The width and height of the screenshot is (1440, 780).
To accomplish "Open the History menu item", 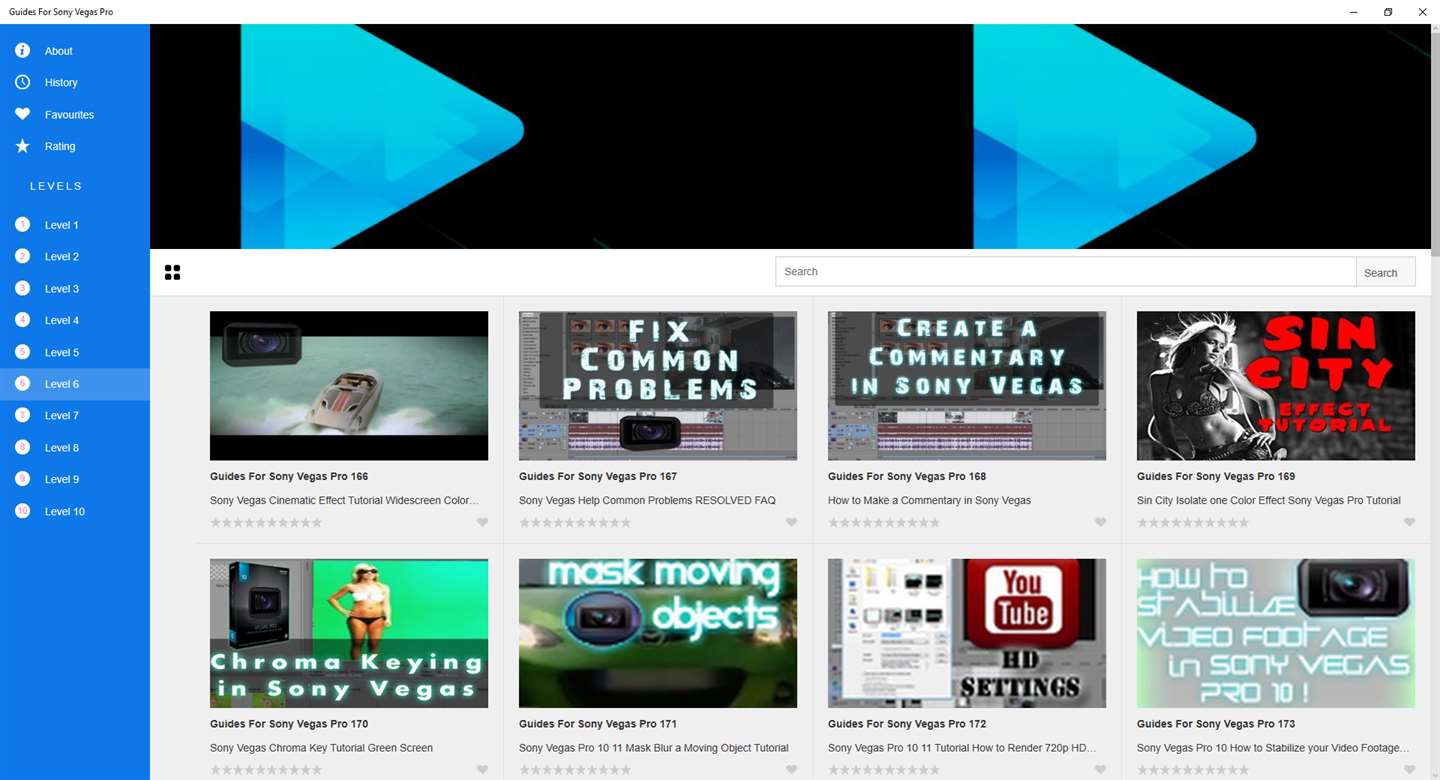I will click(75, 83).
